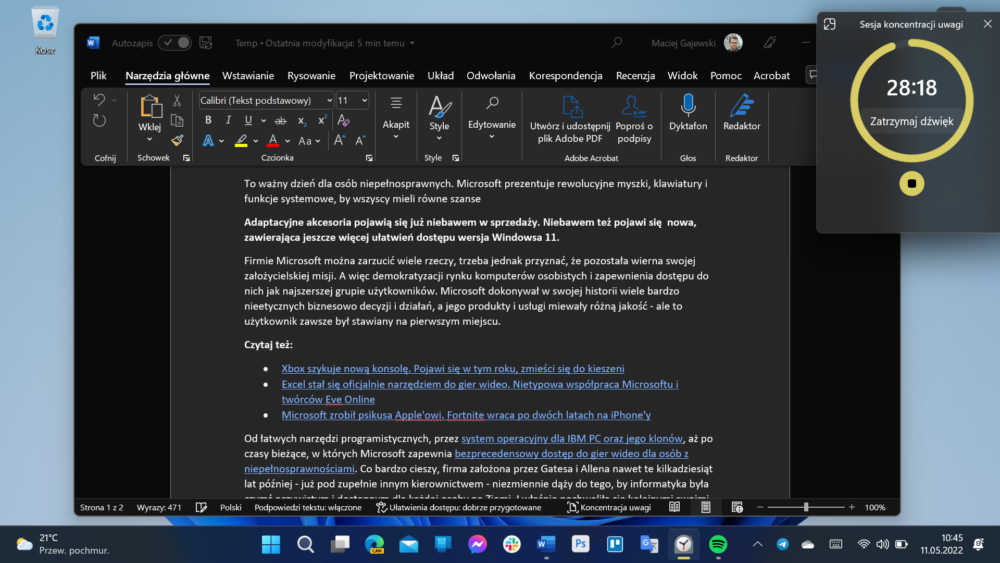Click the save icon beside Autozapis
This screenshot has width=1000, height=563.
coord(205,43)
